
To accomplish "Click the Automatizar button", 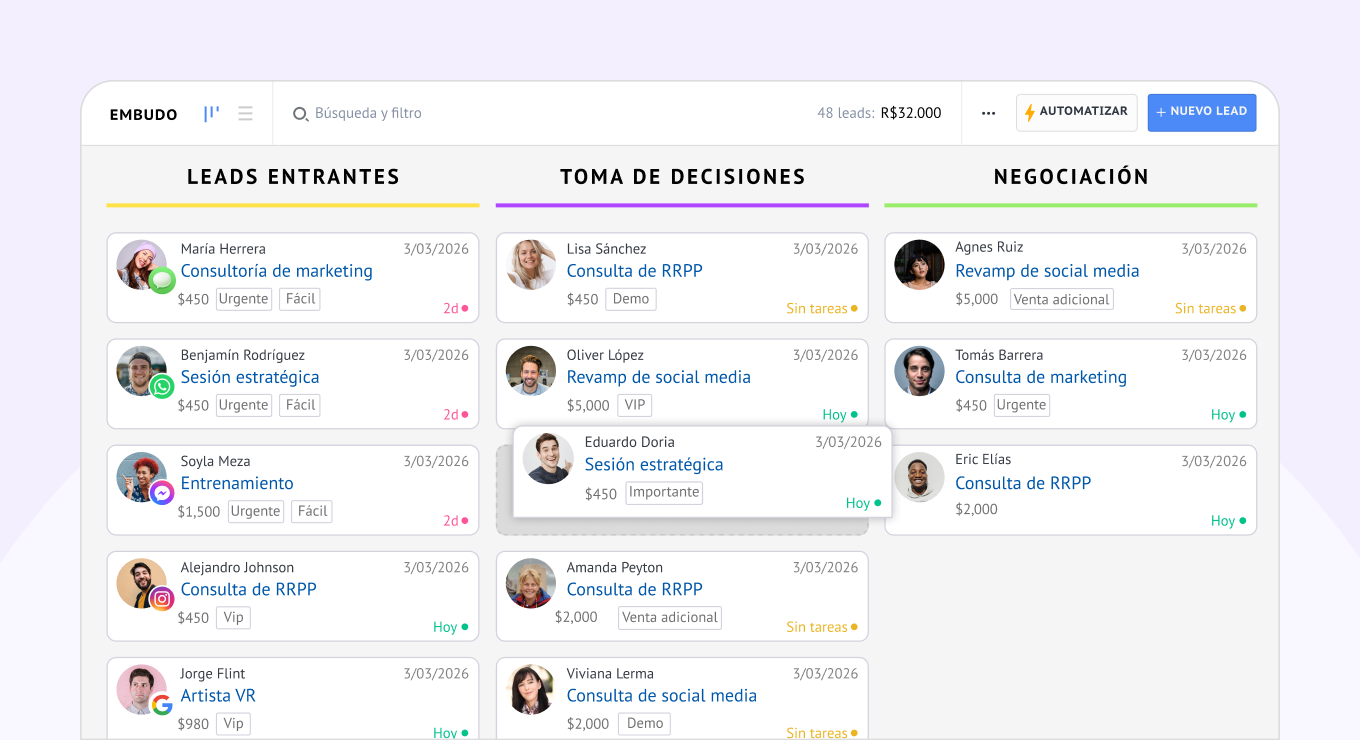I will 1077,112.
